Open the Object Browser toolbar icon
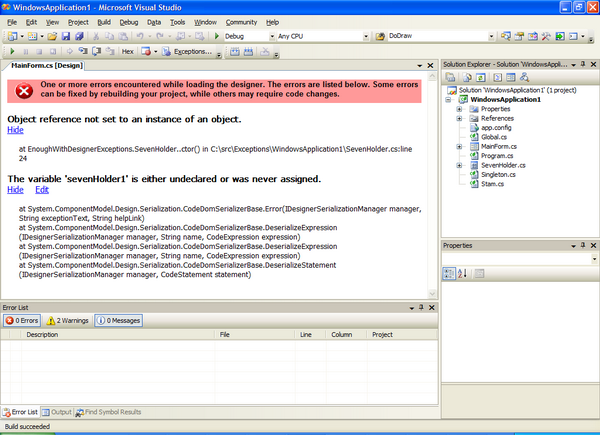 coord(533,36)
